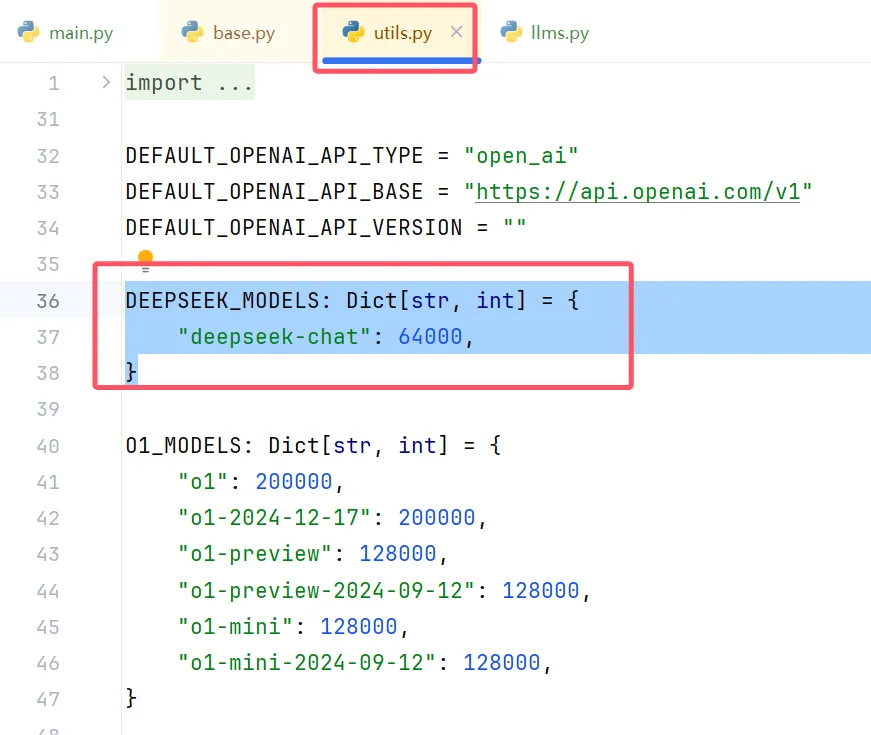Click line number 32 in gutter

point(48,156)
